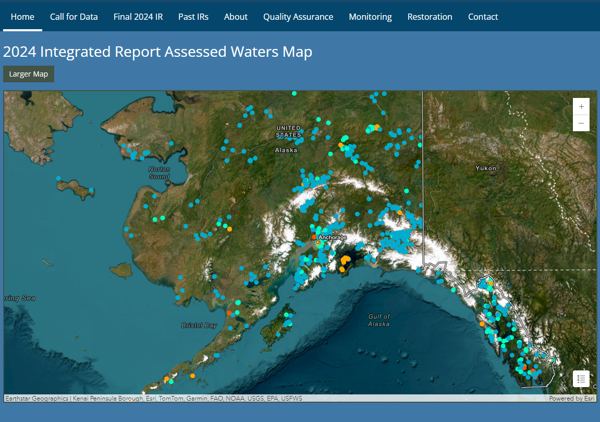
Task: Zoom out of the map
Action: click(581, 124)
